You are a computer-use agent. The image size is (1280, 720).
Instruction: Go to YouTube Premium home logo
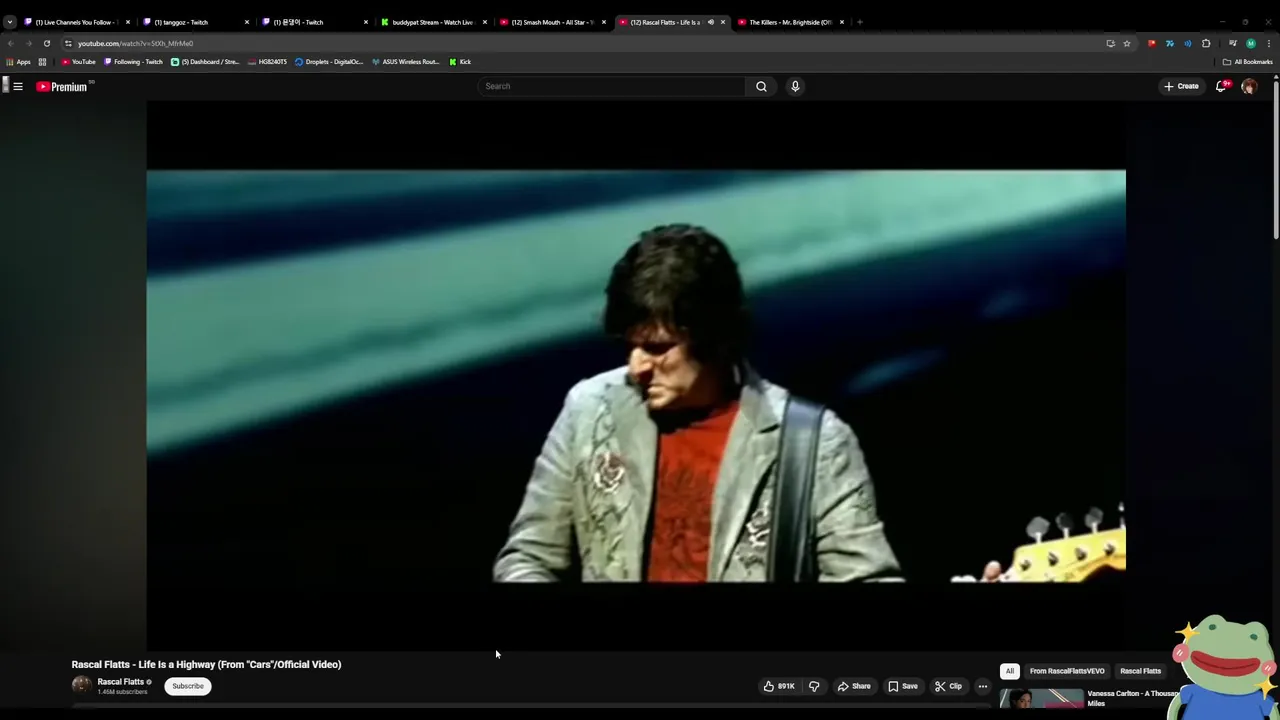pos(62,86)
